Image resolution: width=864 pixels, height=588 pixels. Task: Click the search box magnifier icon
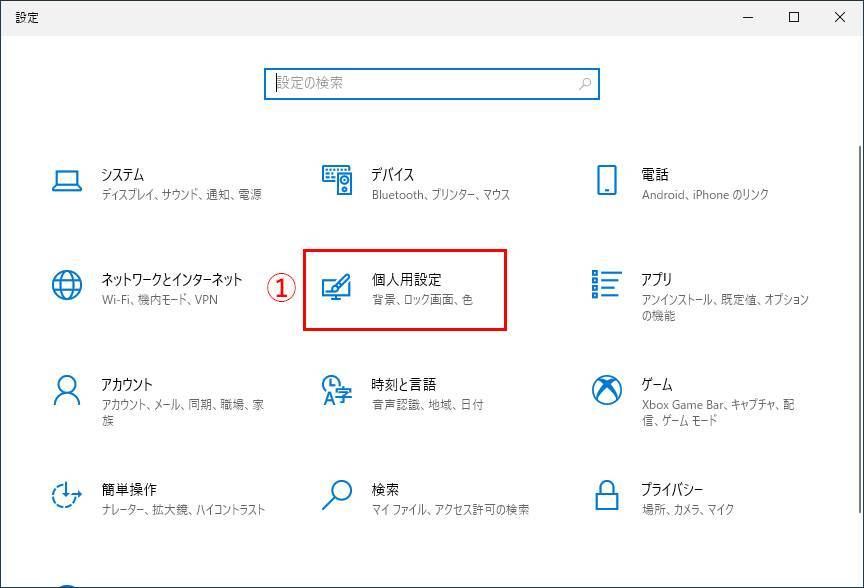coord(585,84)
